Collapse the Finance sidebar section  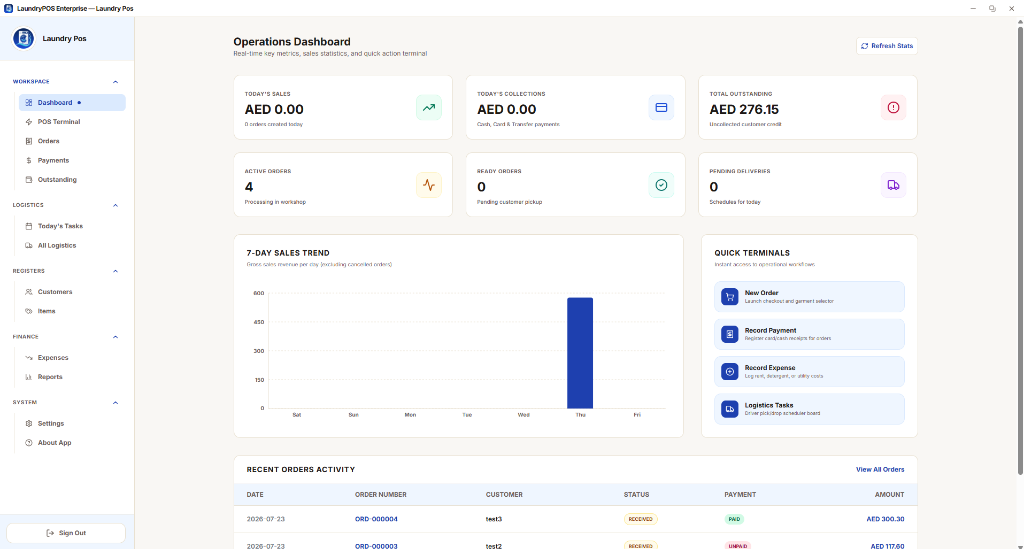pos(116,337)
